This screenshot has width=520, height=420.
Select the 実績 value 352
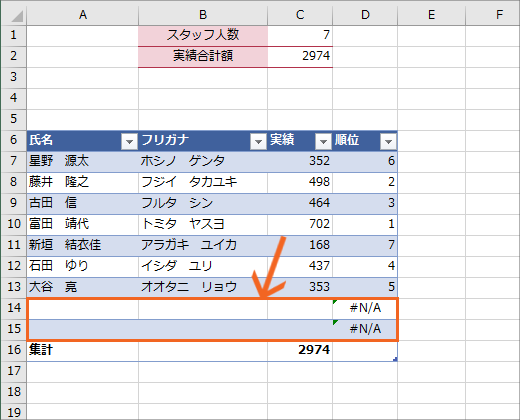[x=300, y=161]
